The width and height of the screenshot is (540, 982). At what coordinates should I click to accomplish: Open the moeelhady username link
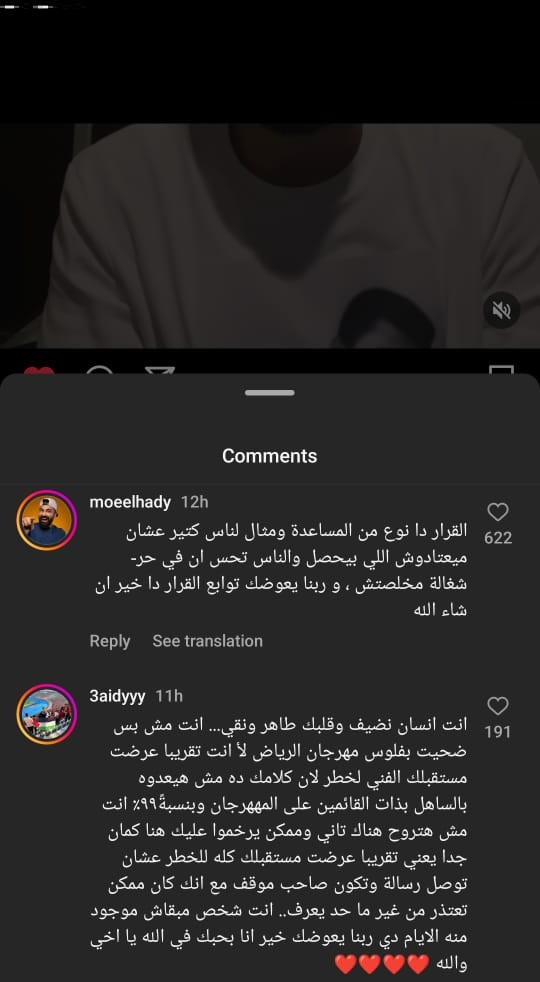click(x=130, y=502)
